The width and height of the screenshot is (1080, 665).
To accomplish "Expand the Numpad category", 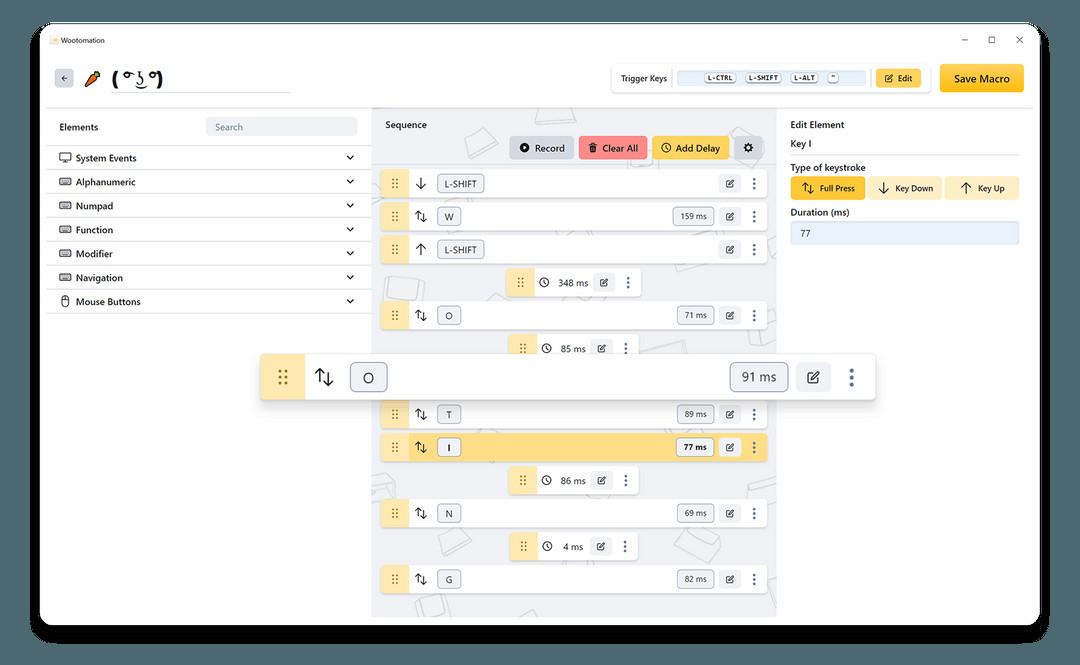I will pos(209,205).
